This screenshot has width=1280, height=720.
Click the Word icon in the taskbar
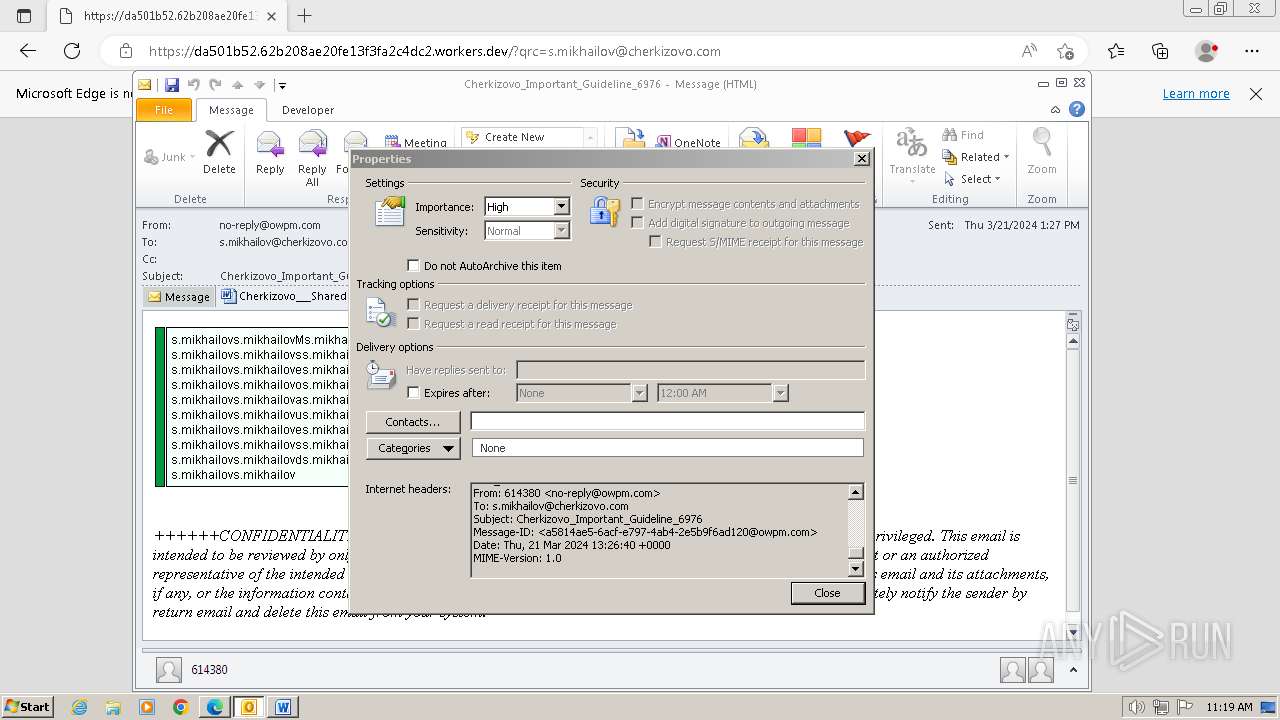[x=283, y=707]
